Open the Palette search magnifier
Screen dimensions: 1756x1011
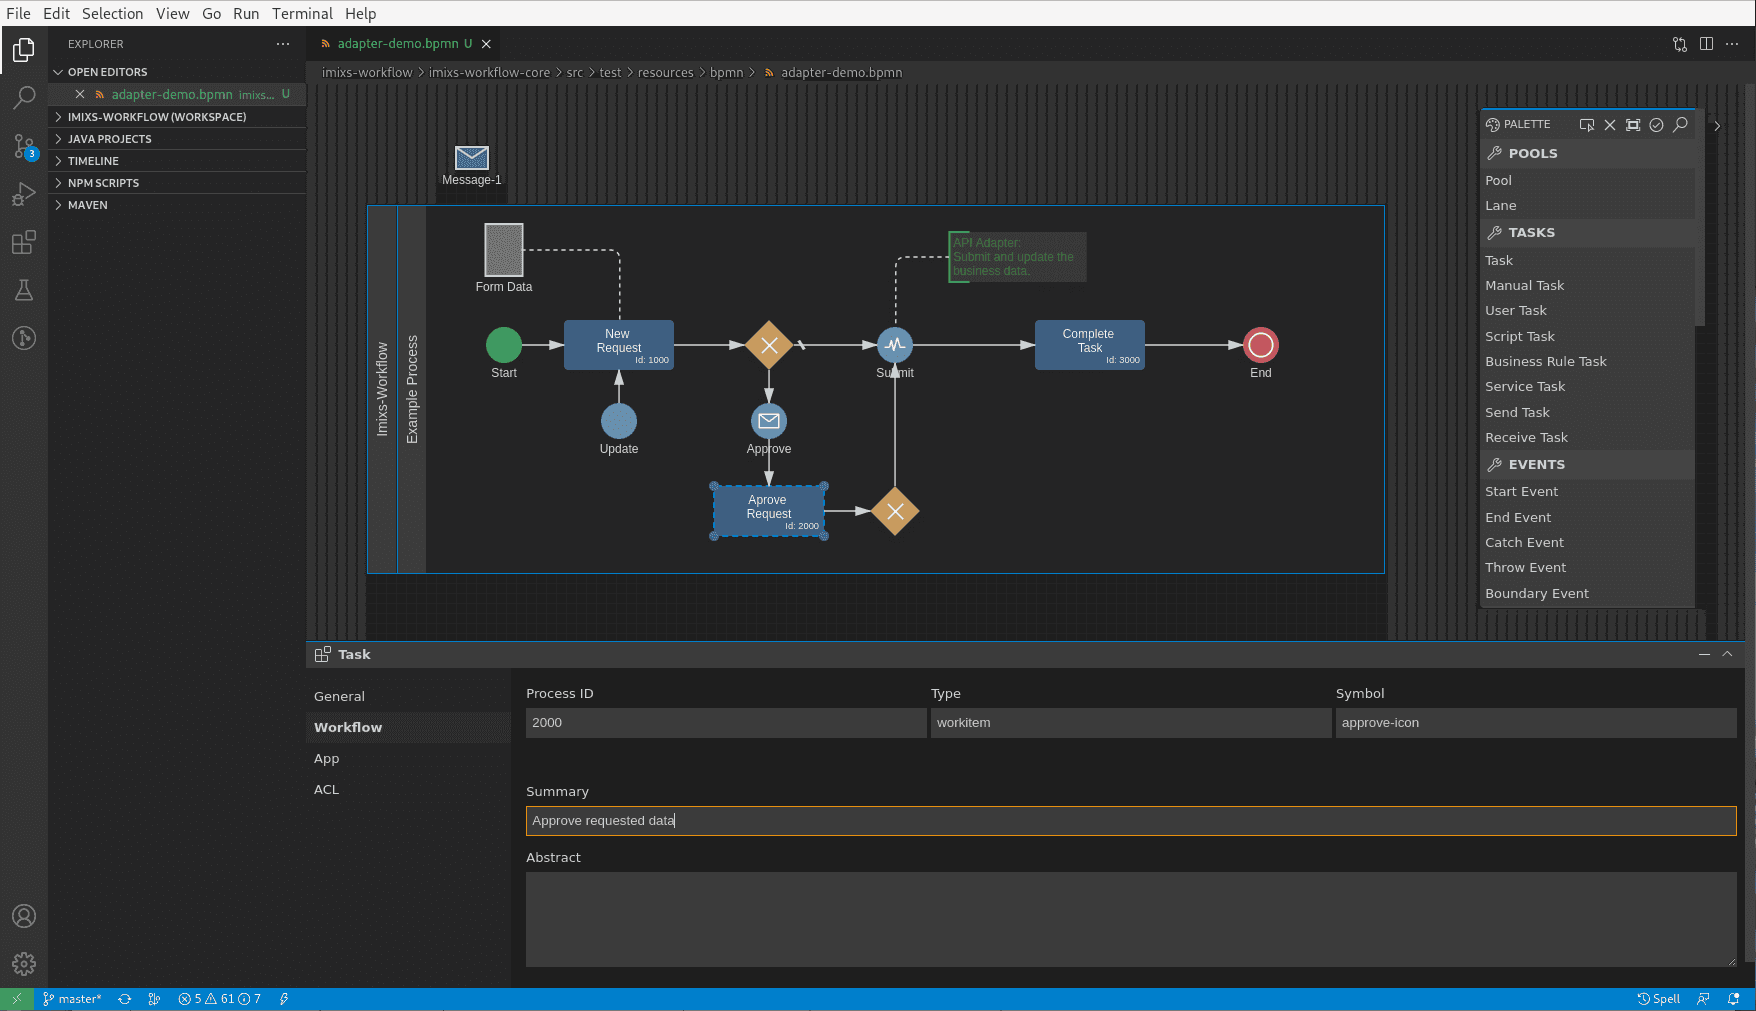click(1681, 125)
